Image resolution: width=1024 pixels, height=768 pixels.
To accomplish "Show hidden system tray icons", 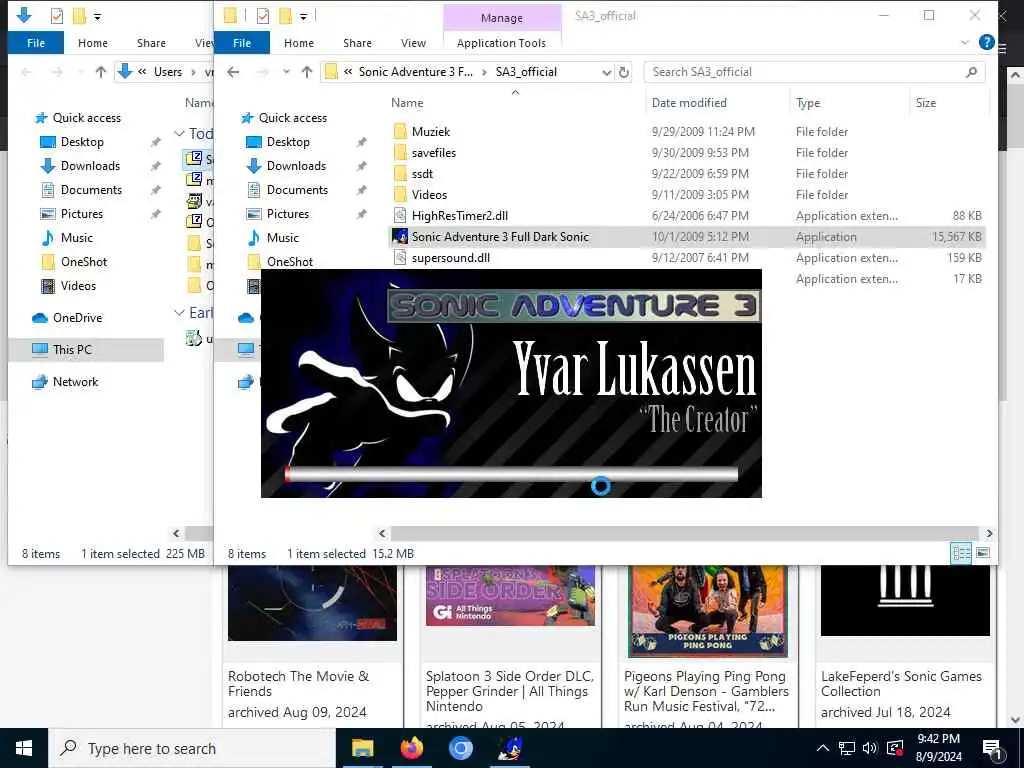I will pyautogui.click(x=823, y=748).
